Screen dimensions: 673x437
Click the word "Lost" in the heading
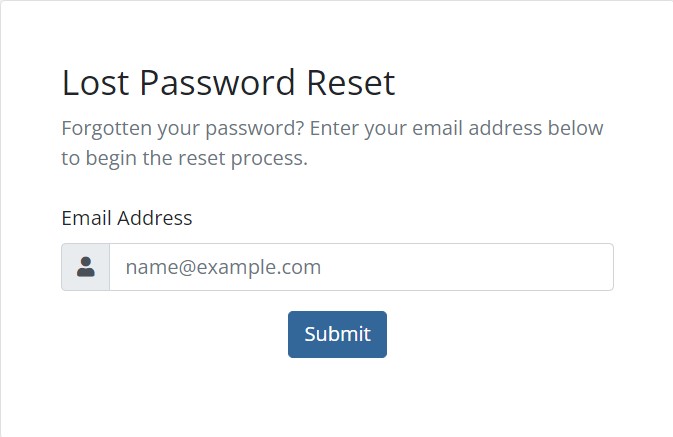coord(95,82)
